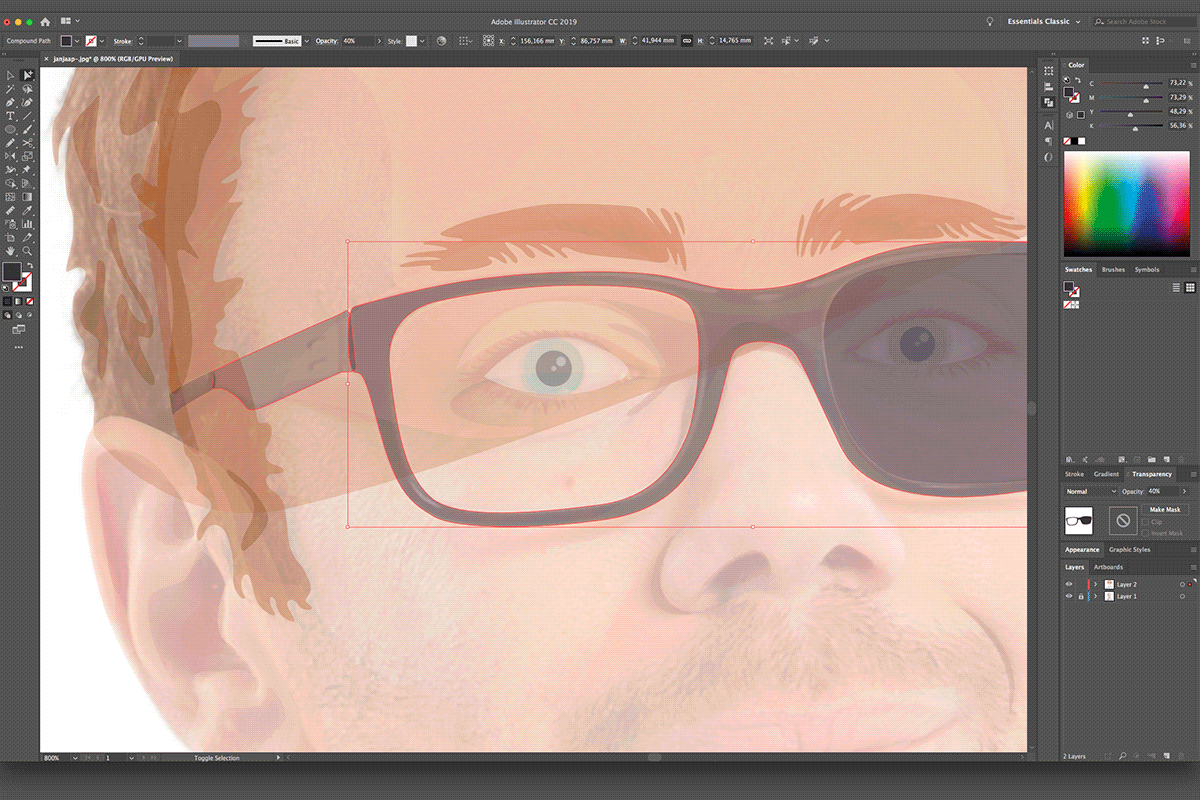Select the Lasso tool
The width and height of the screenshot is (1200, 800).
point(27,89)
